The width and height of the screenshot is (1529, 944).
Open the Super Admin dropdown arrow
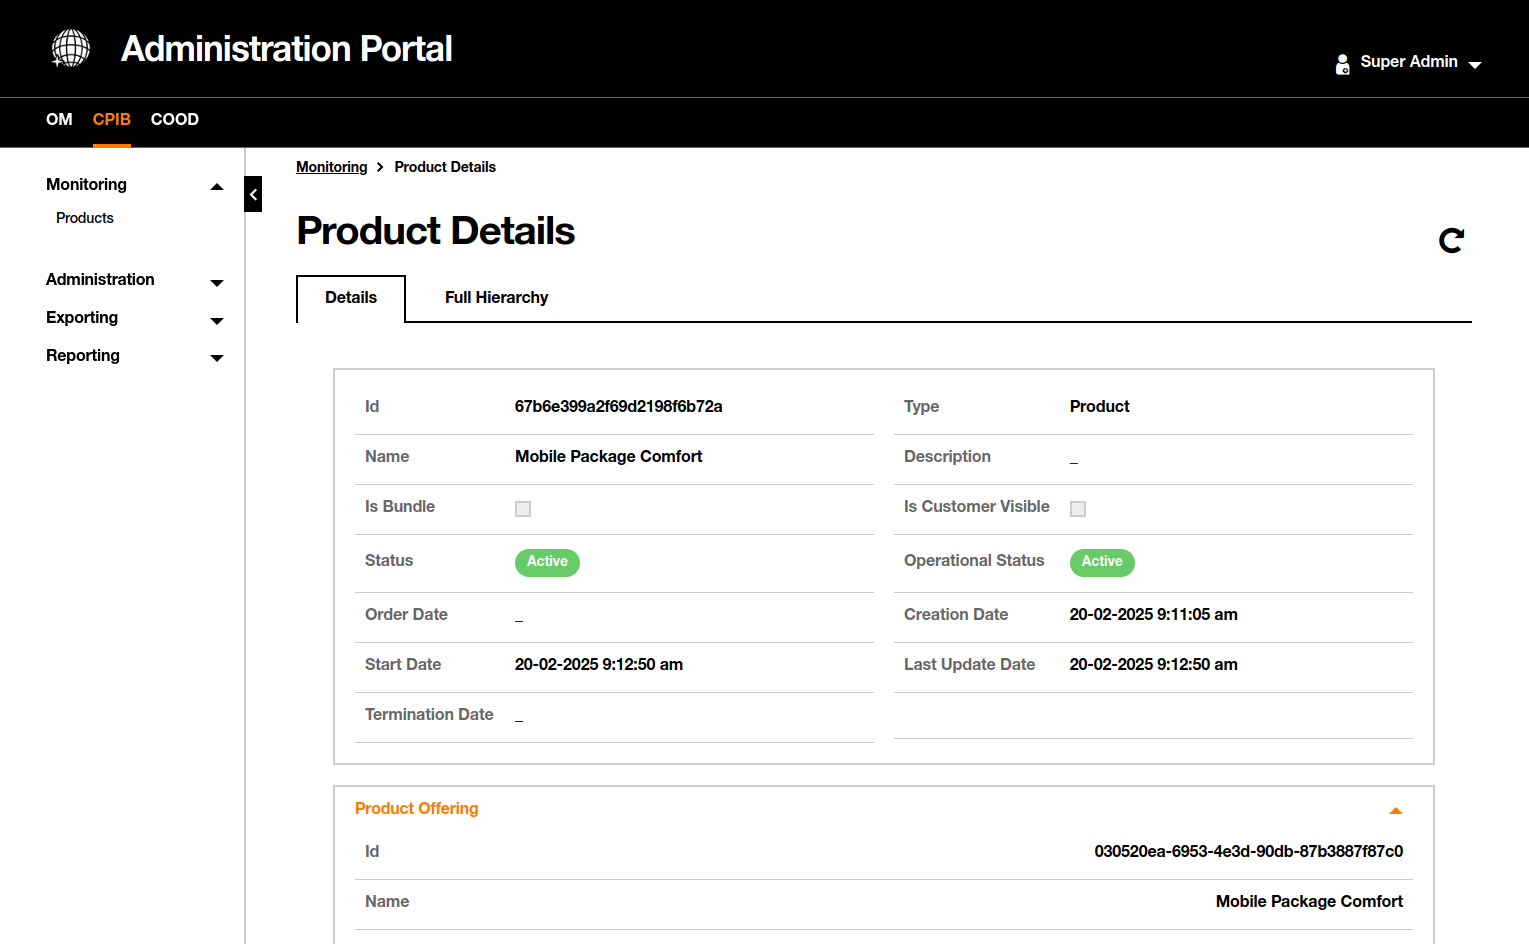(x=1475, y=65)
